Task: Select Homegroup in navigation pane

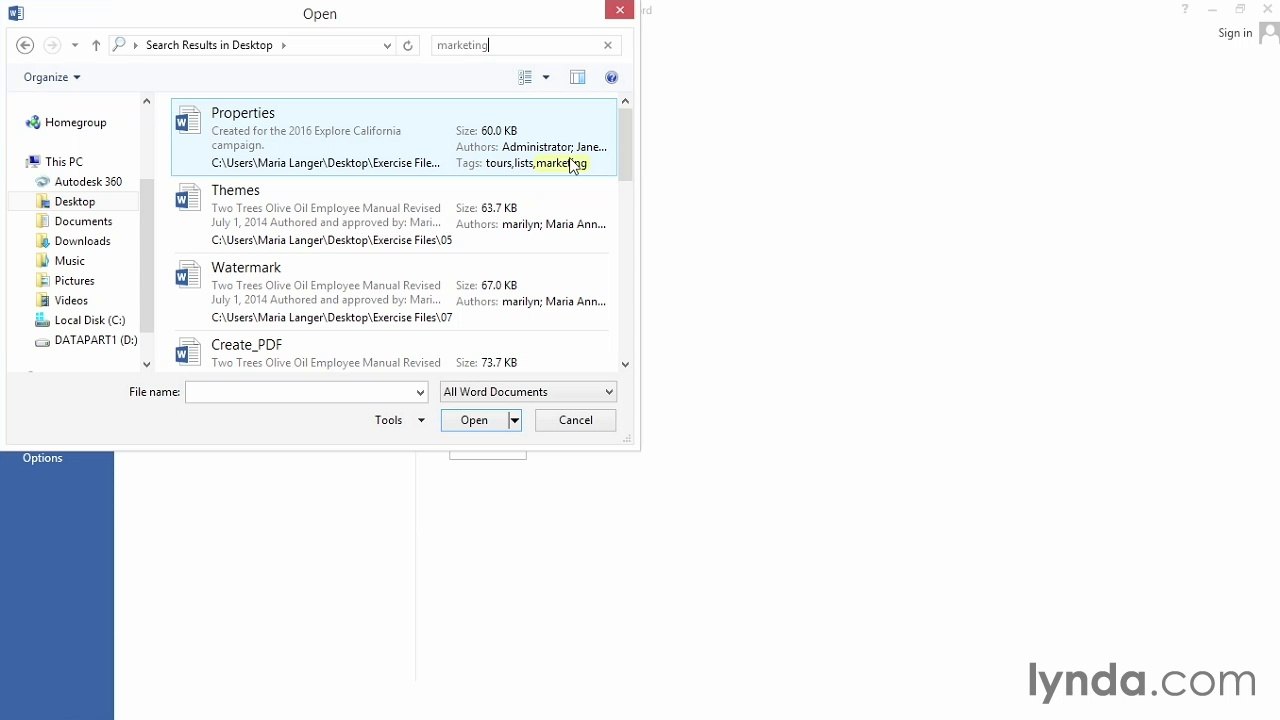Action: tap(75, 122)
